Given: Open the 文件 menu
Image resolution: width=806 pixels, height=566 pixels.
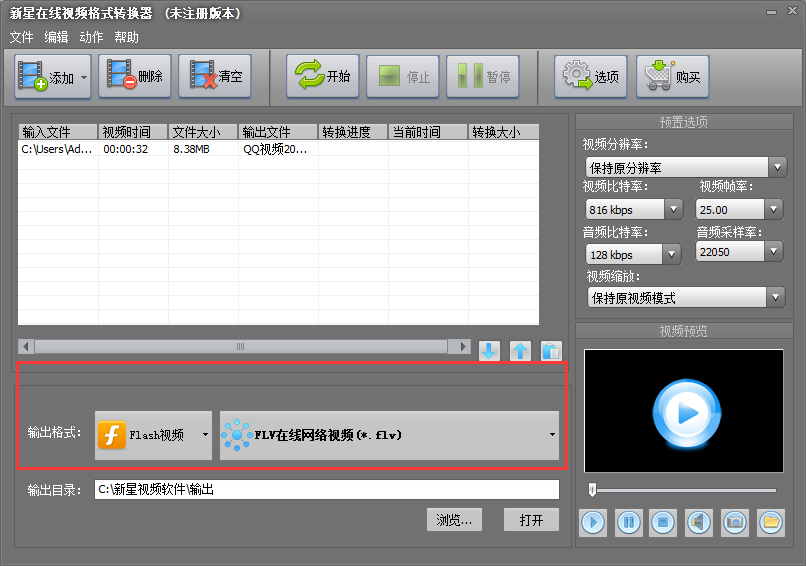Looking at the screenshot, I should tap(21, 38).
